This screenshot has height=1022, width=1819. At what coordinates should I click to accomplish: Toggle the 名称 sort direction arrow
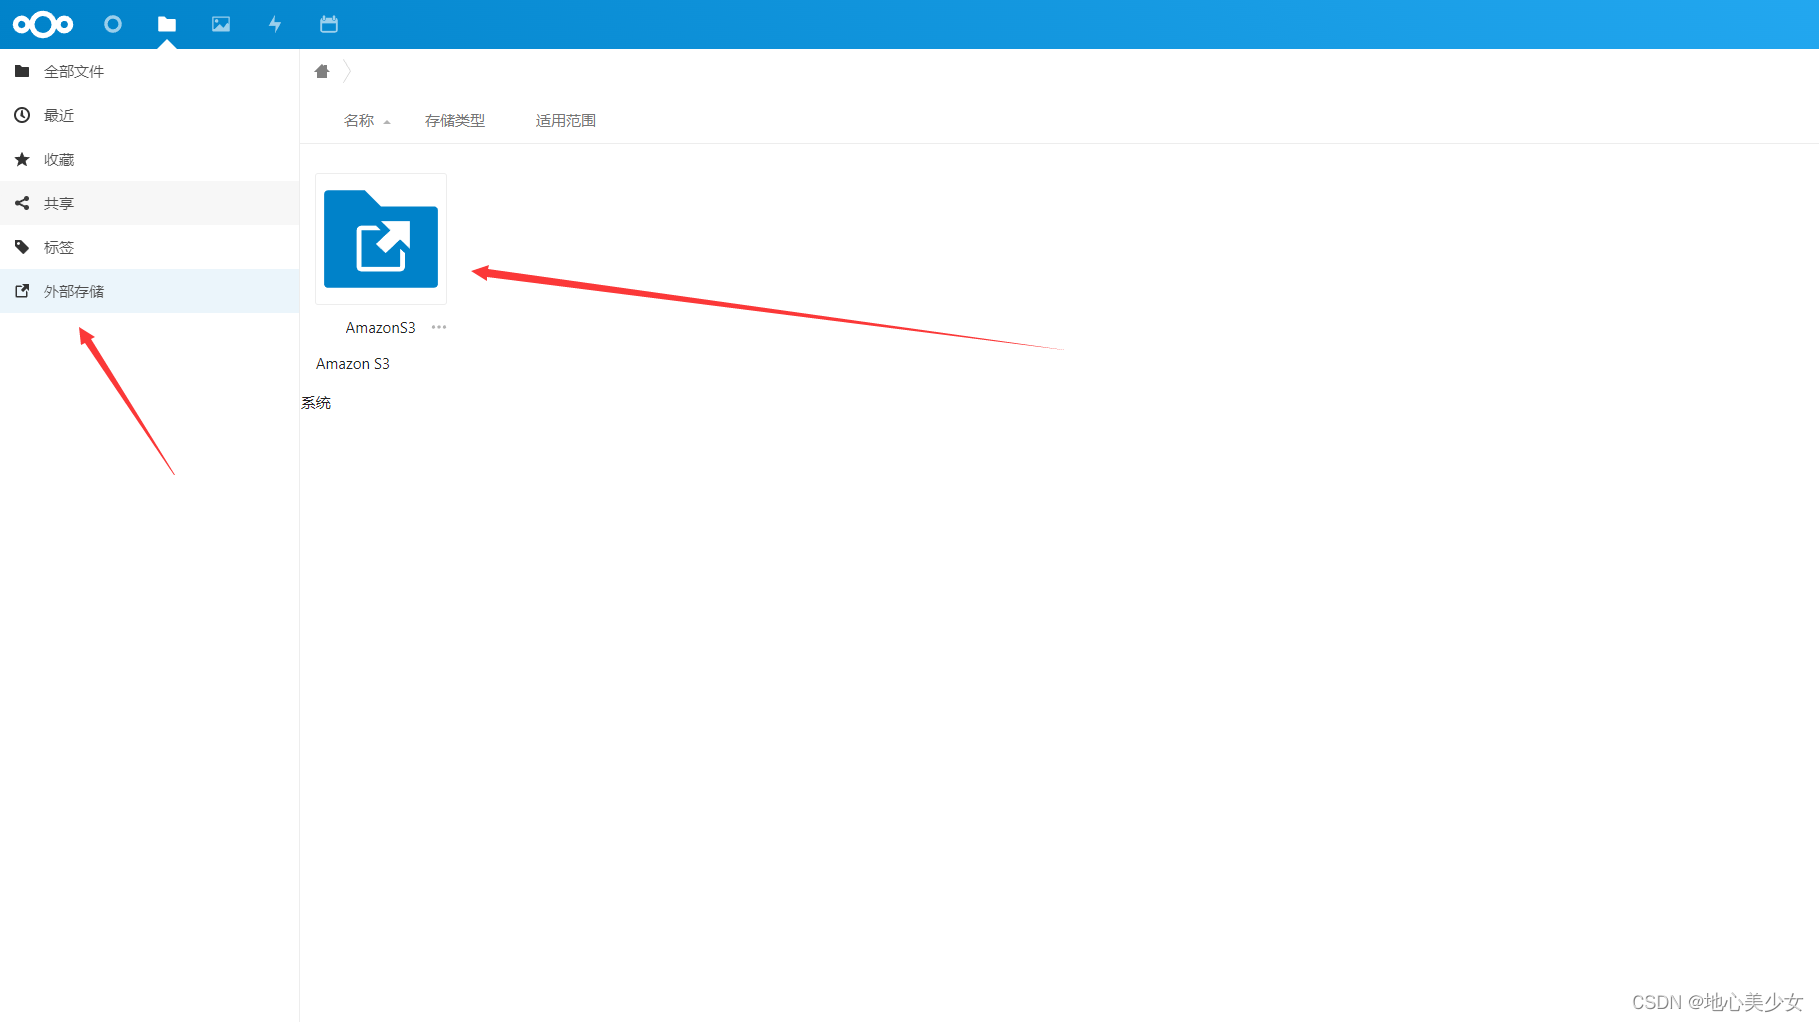387,122
